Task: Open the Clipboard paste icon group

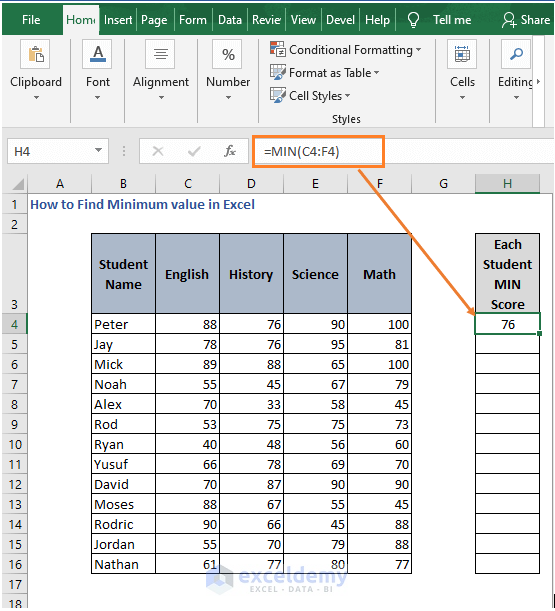Action: tap(35, 55)
